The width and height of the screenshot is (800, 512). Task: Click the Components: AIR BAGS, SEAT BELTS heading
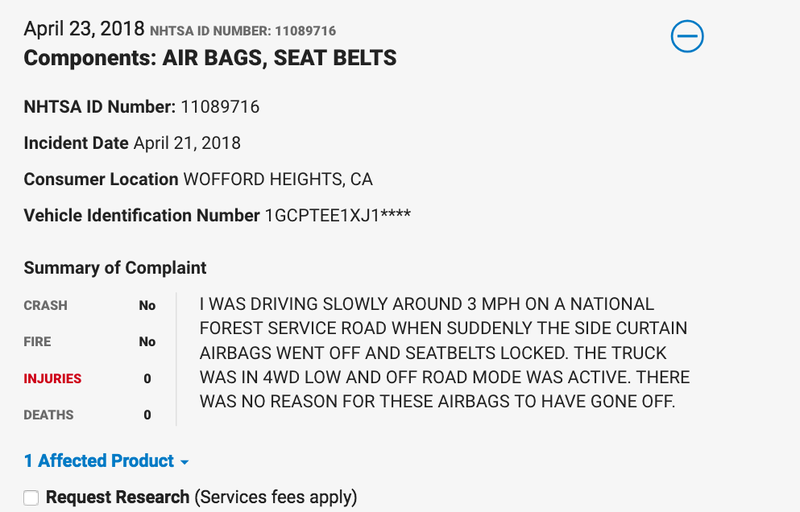pyautogui.click(x=210, y=58)
